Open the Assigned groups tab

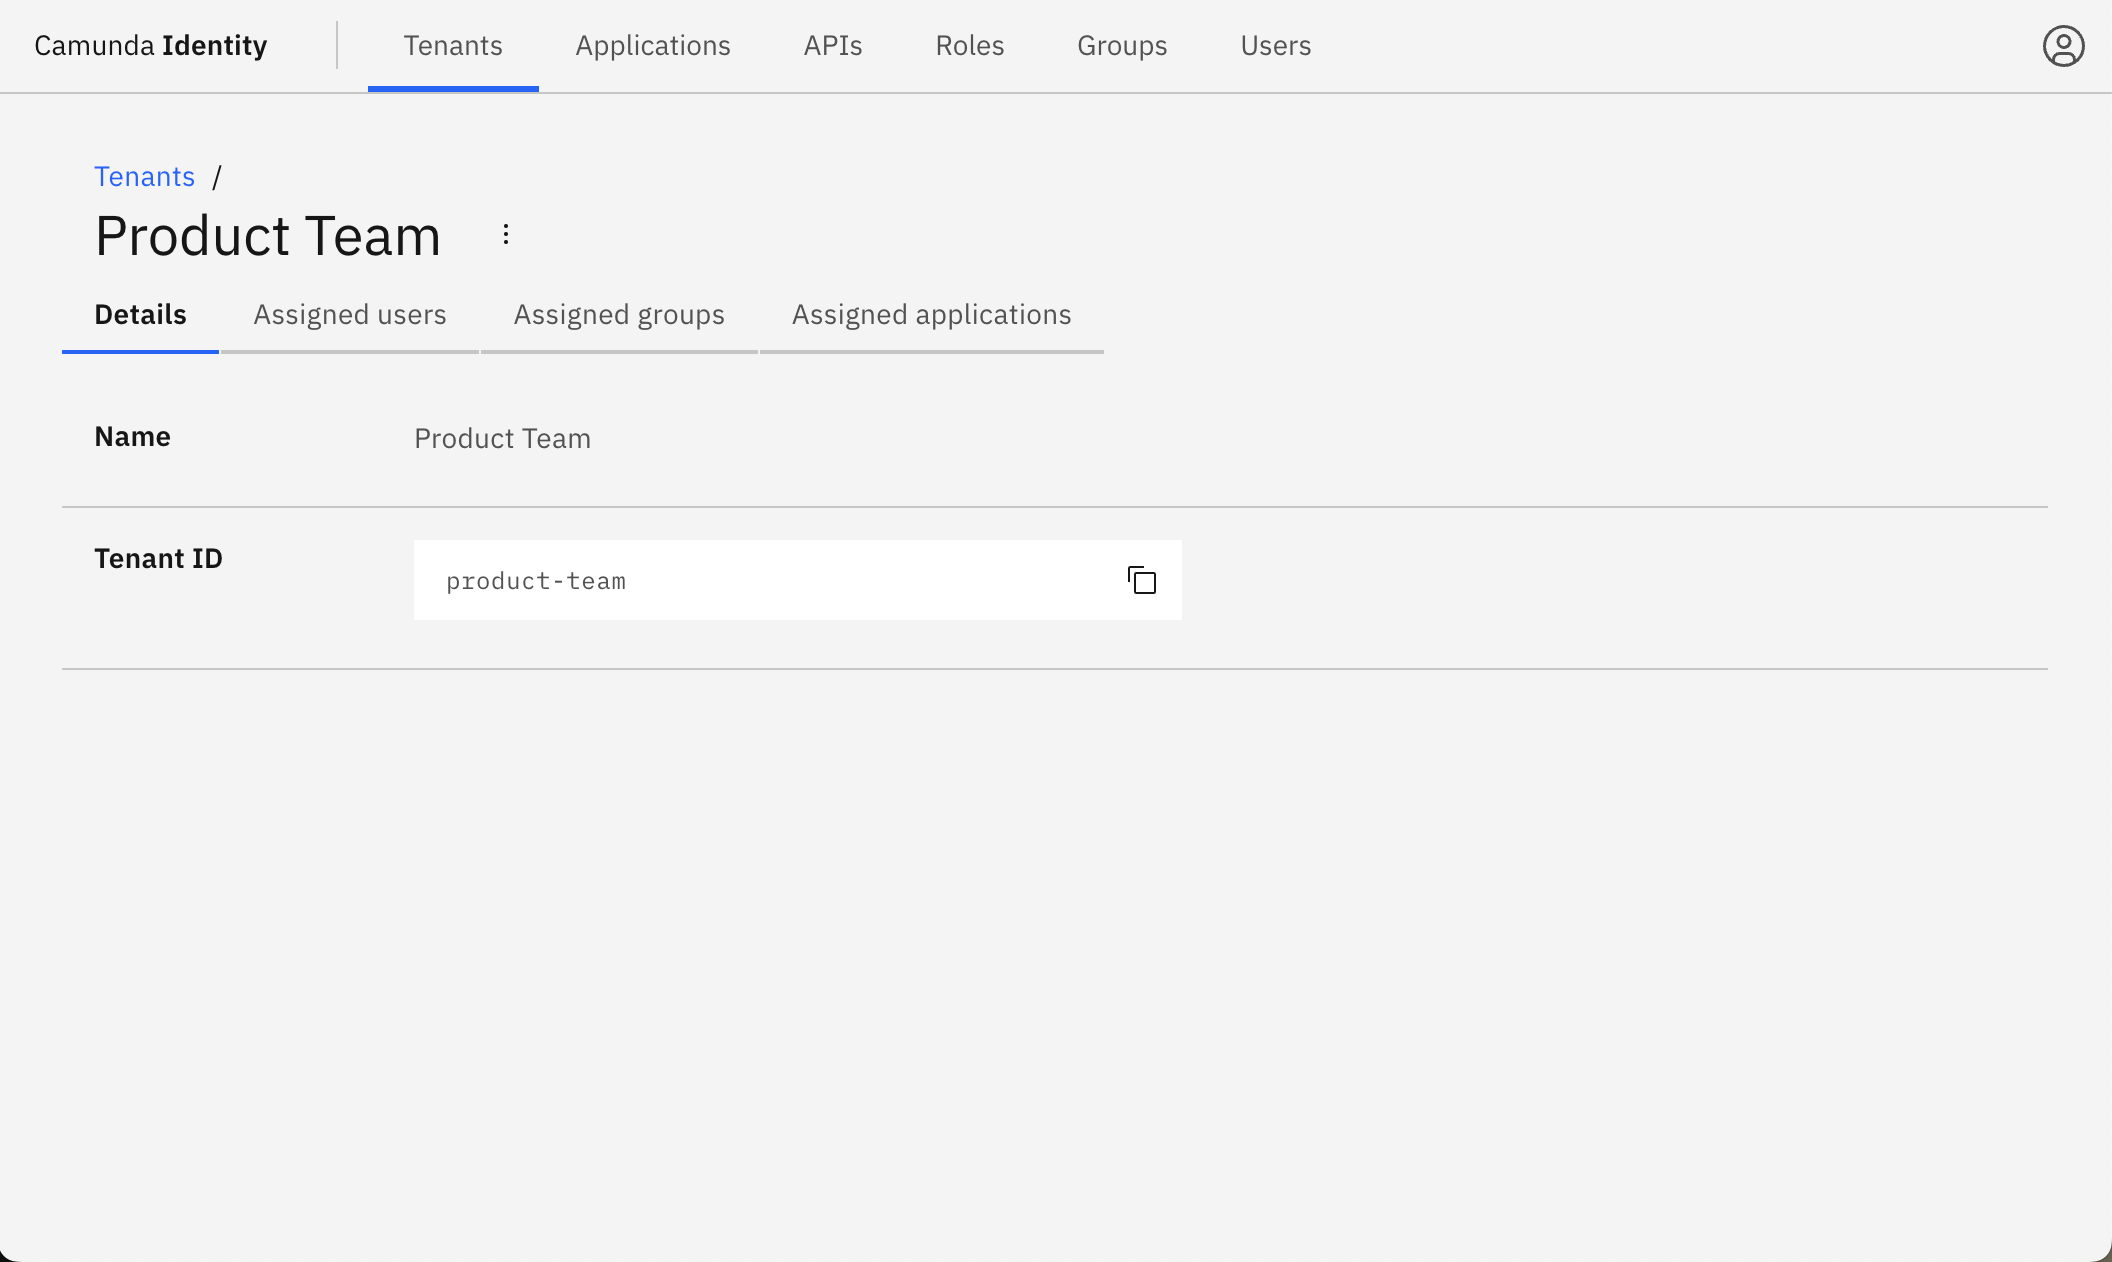(619, 315)
